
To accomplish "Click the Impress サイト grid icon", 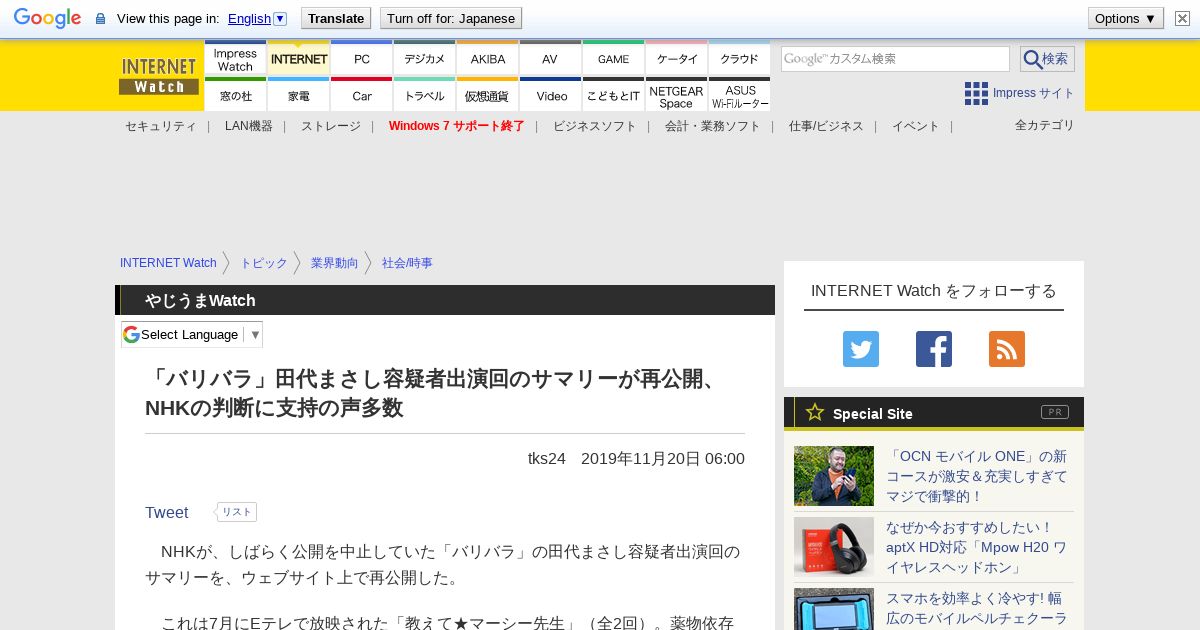I will point(976,93).
